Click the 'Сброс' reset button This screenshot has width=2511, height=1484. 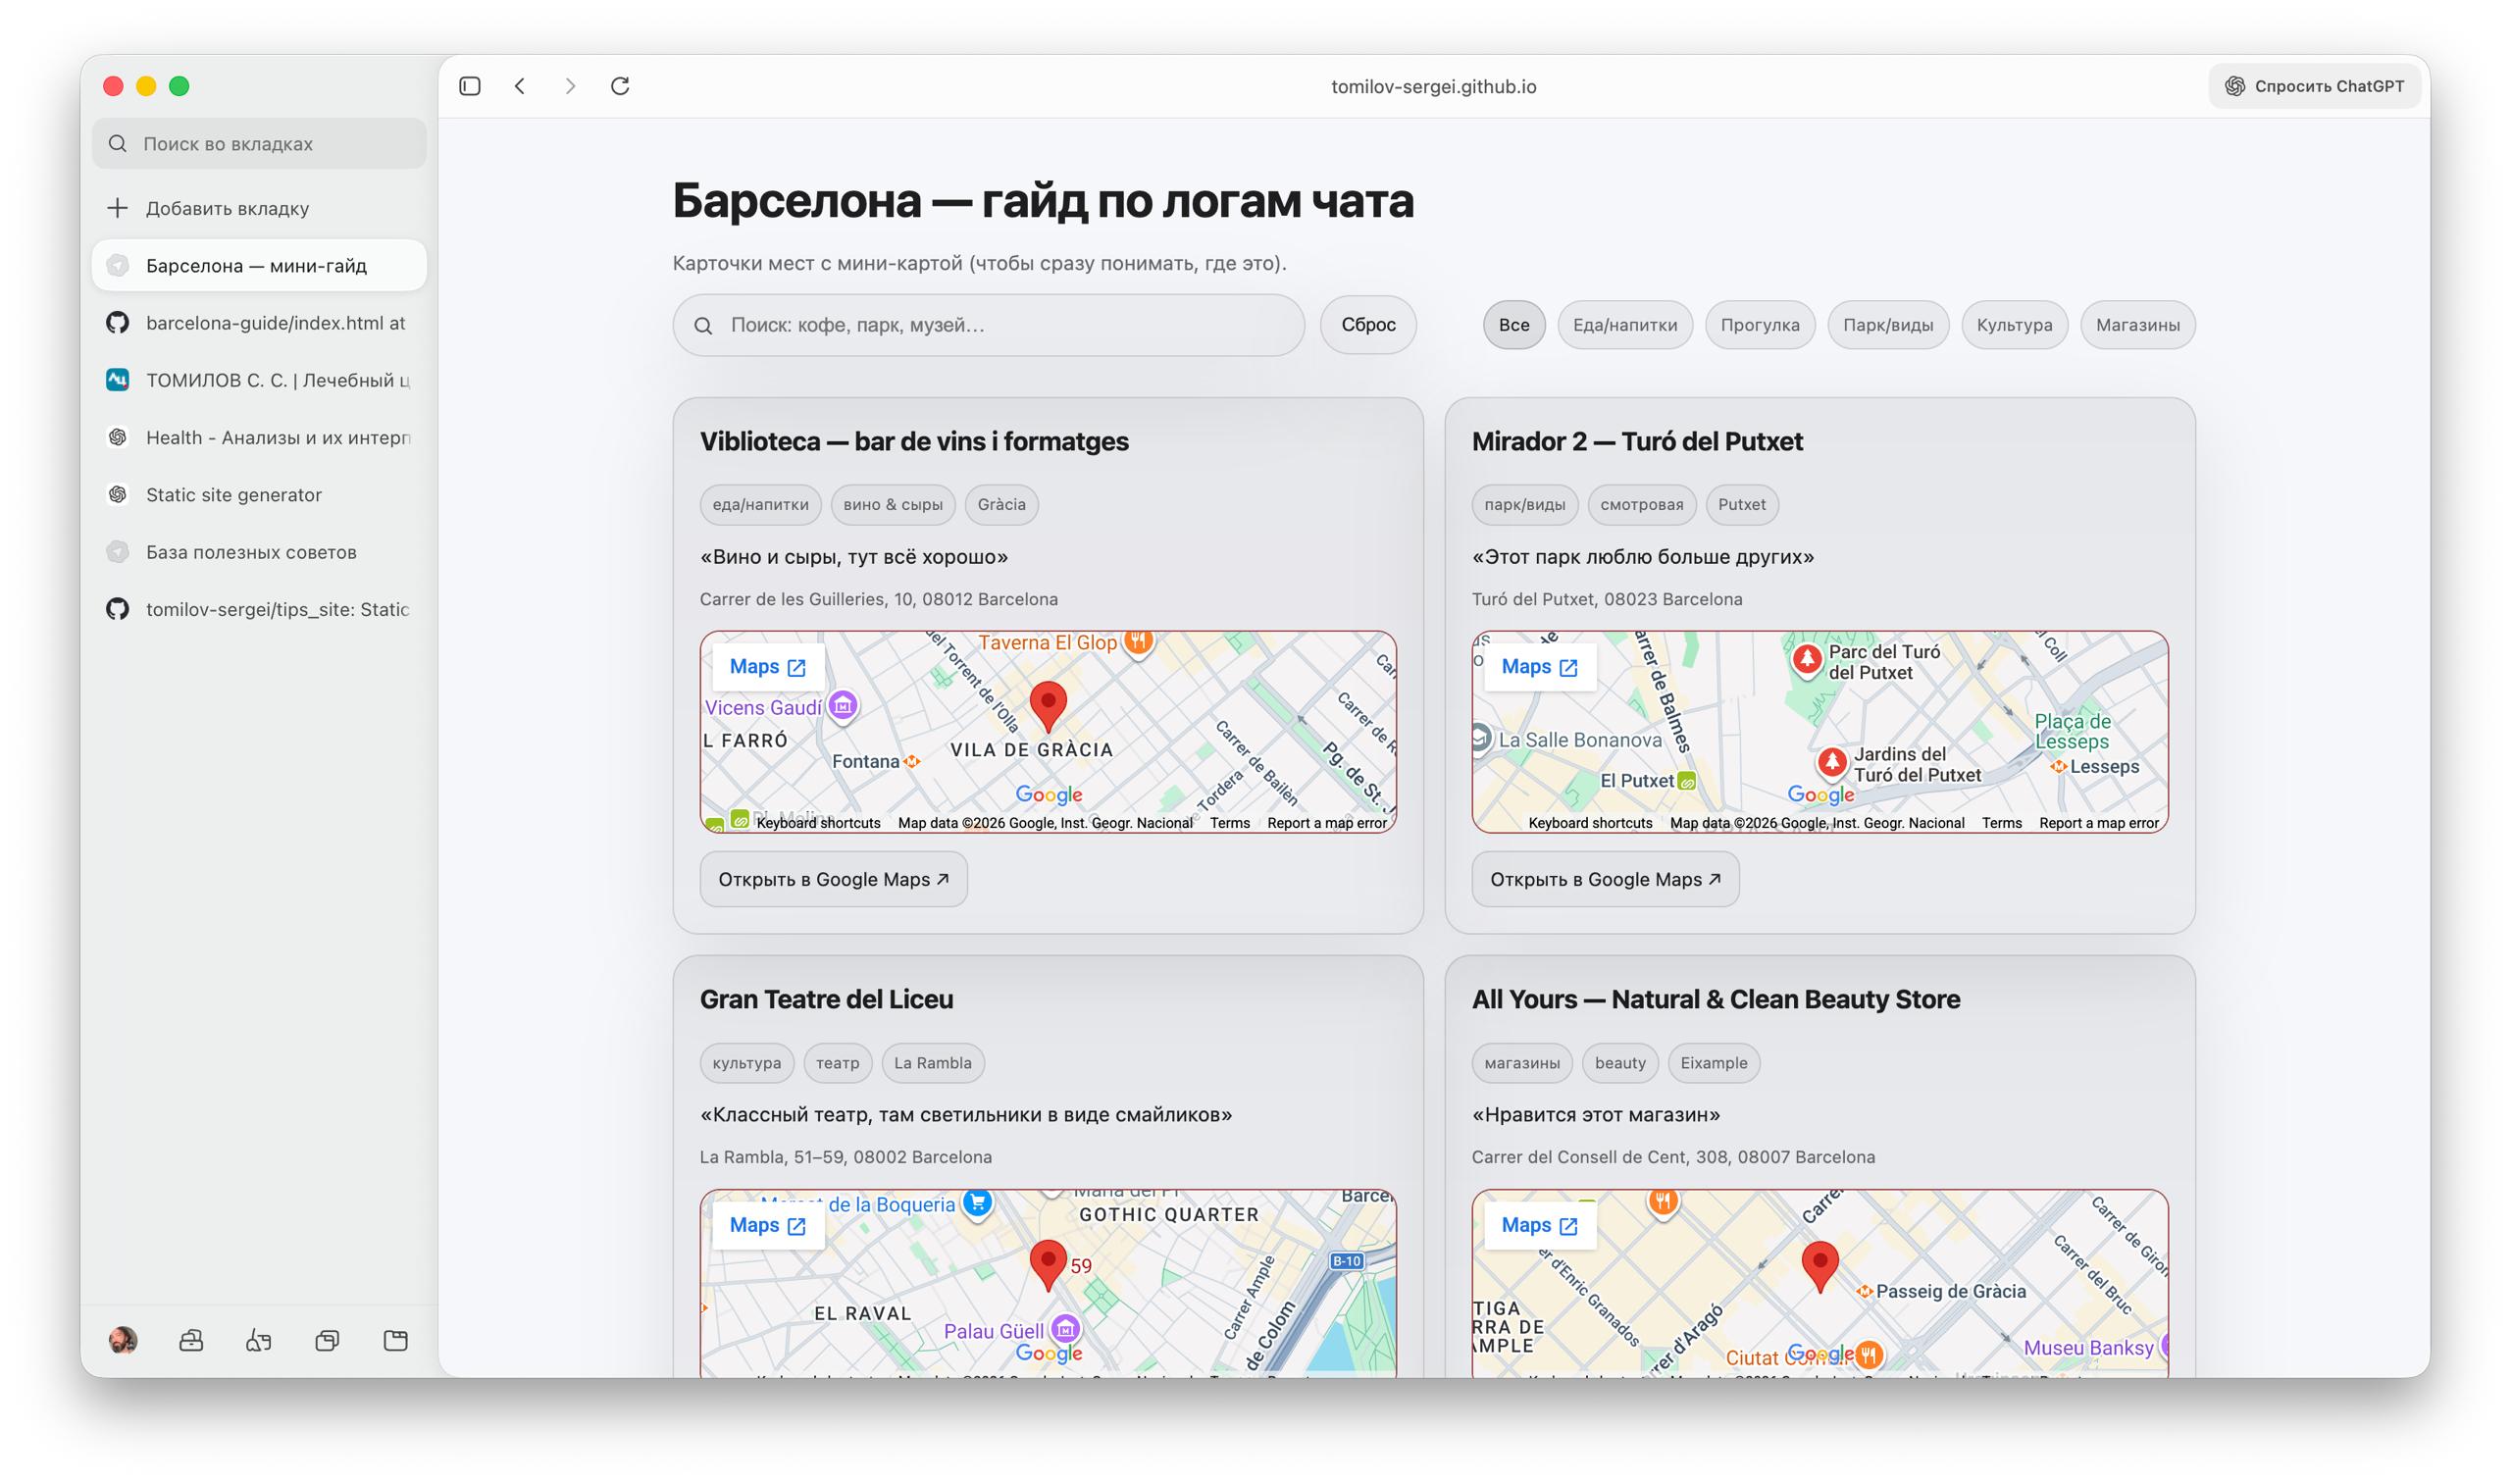1368,325
